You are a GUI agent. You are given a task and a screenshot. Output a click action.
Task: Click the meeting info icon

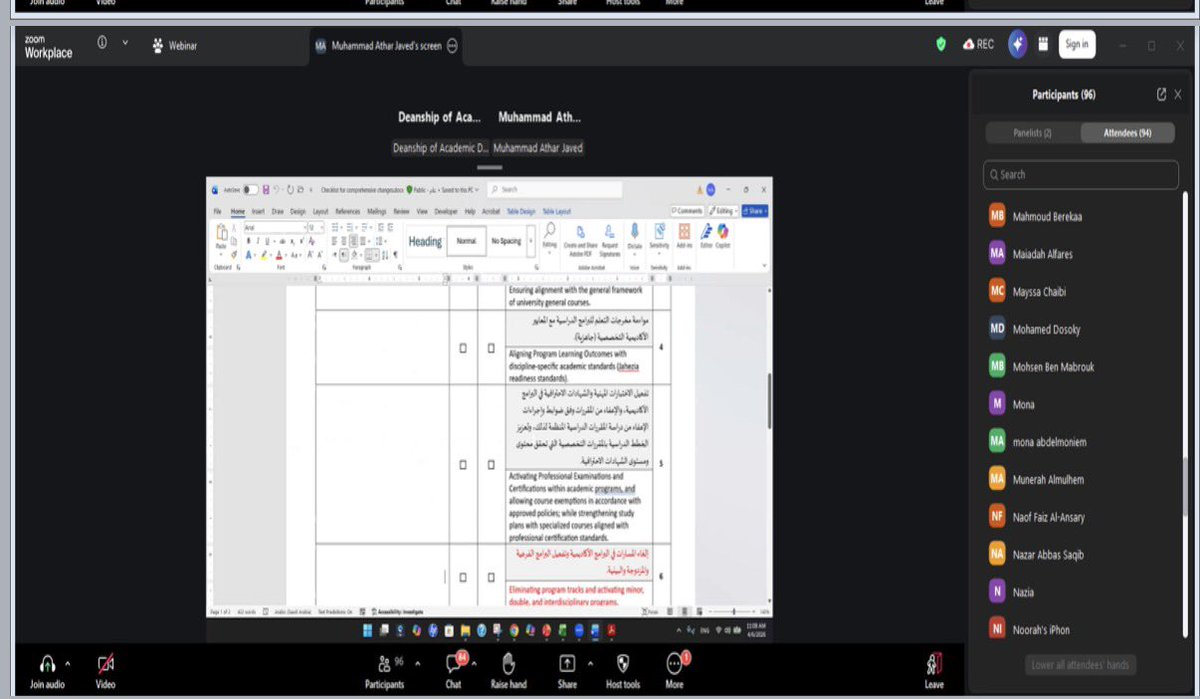[x=102, y=44]
